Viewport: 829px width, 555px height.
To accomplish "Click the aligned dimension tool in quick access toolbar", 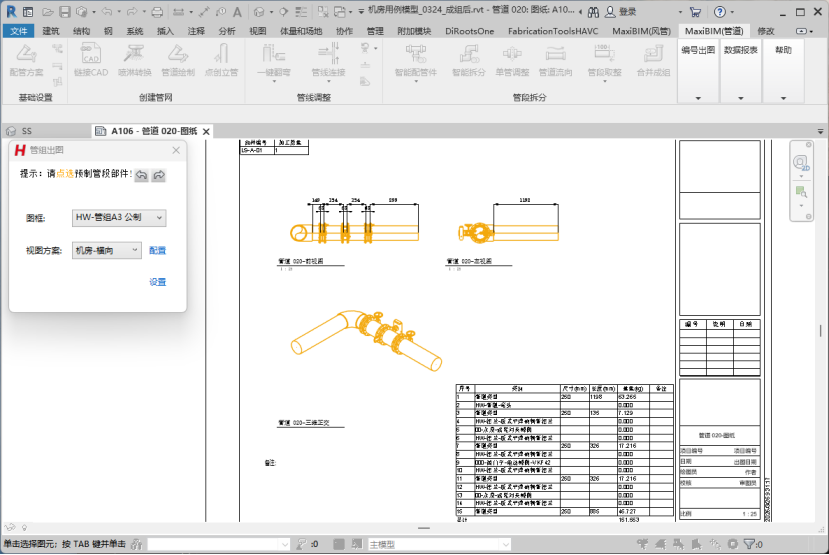I will click(x=204, y=12).
